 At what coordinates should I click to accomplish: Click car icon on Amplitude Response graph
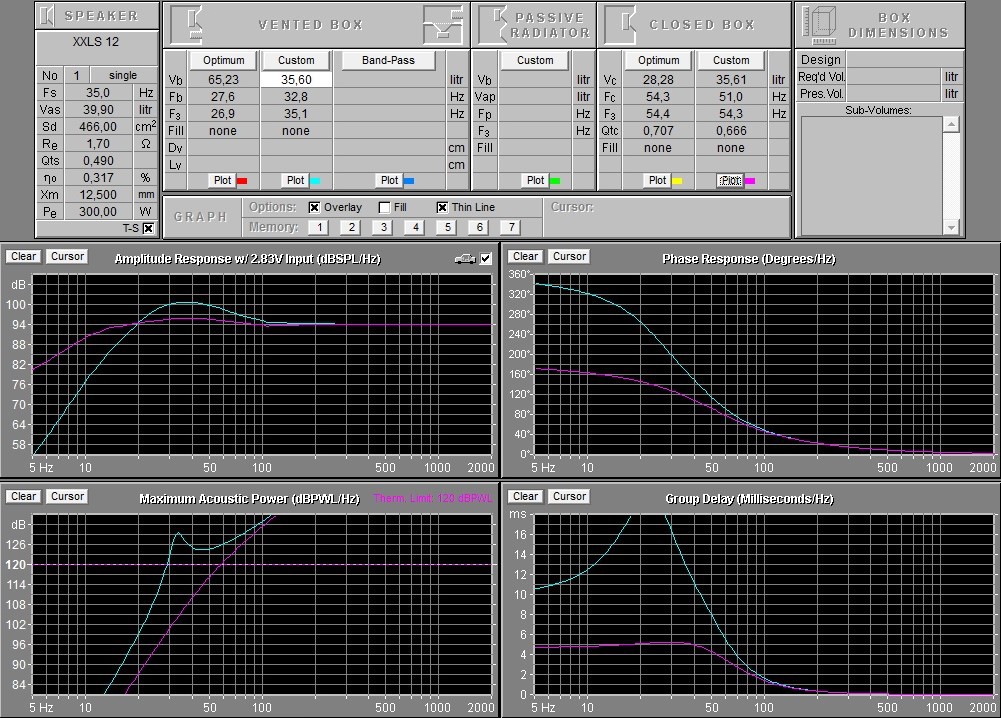pos(465,259)
